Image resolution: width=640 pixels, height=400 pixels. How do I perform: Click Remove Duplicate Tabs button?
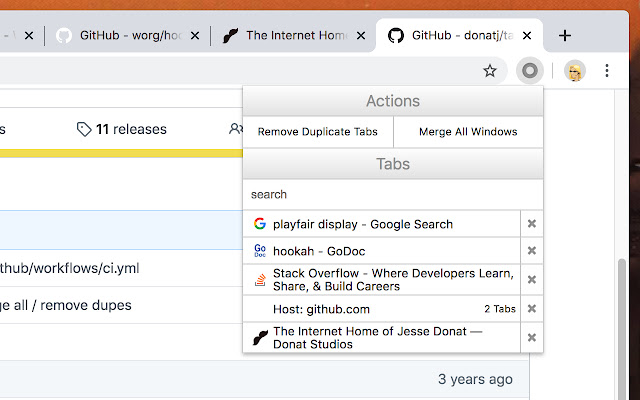tap(318, 132)
